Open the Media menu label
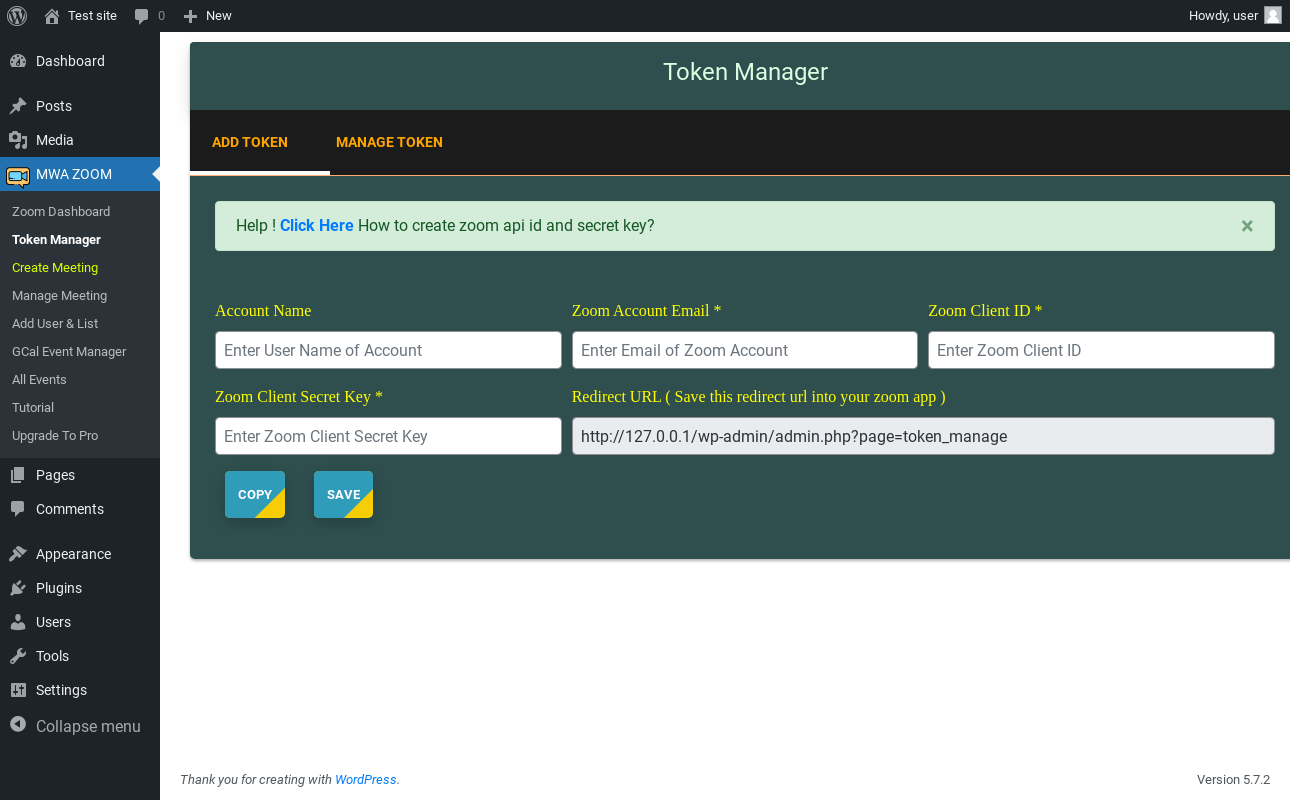 (55, 140)
